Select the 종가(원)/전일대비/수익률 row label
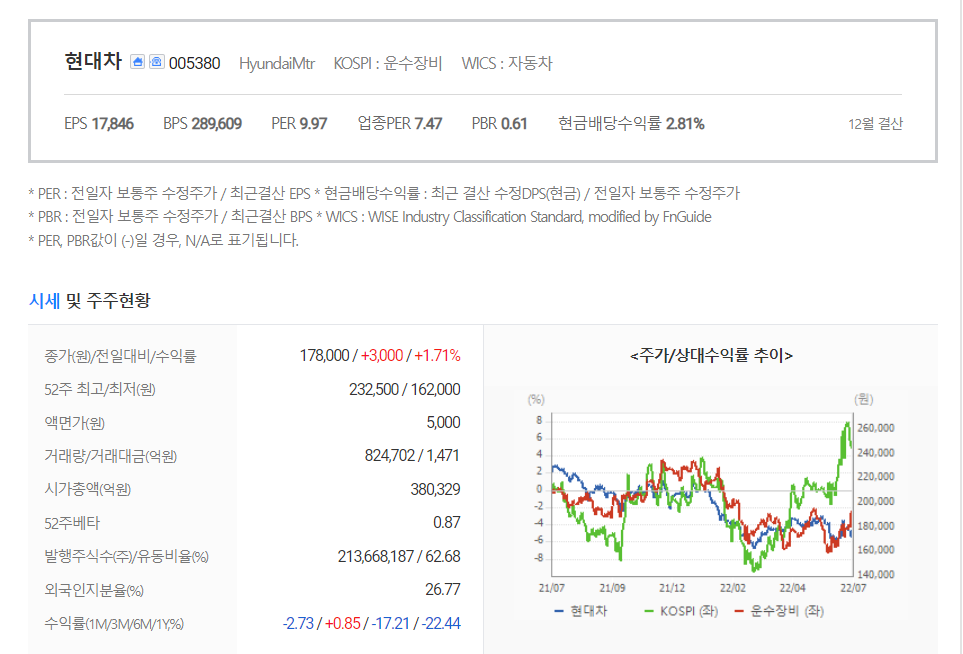 [x=120, y=356]
